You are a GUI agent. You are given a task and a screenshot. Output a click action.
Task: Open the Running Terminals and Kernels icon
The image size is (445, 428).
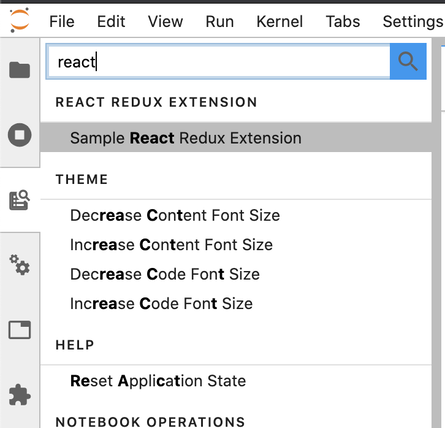tap(20, 135)
